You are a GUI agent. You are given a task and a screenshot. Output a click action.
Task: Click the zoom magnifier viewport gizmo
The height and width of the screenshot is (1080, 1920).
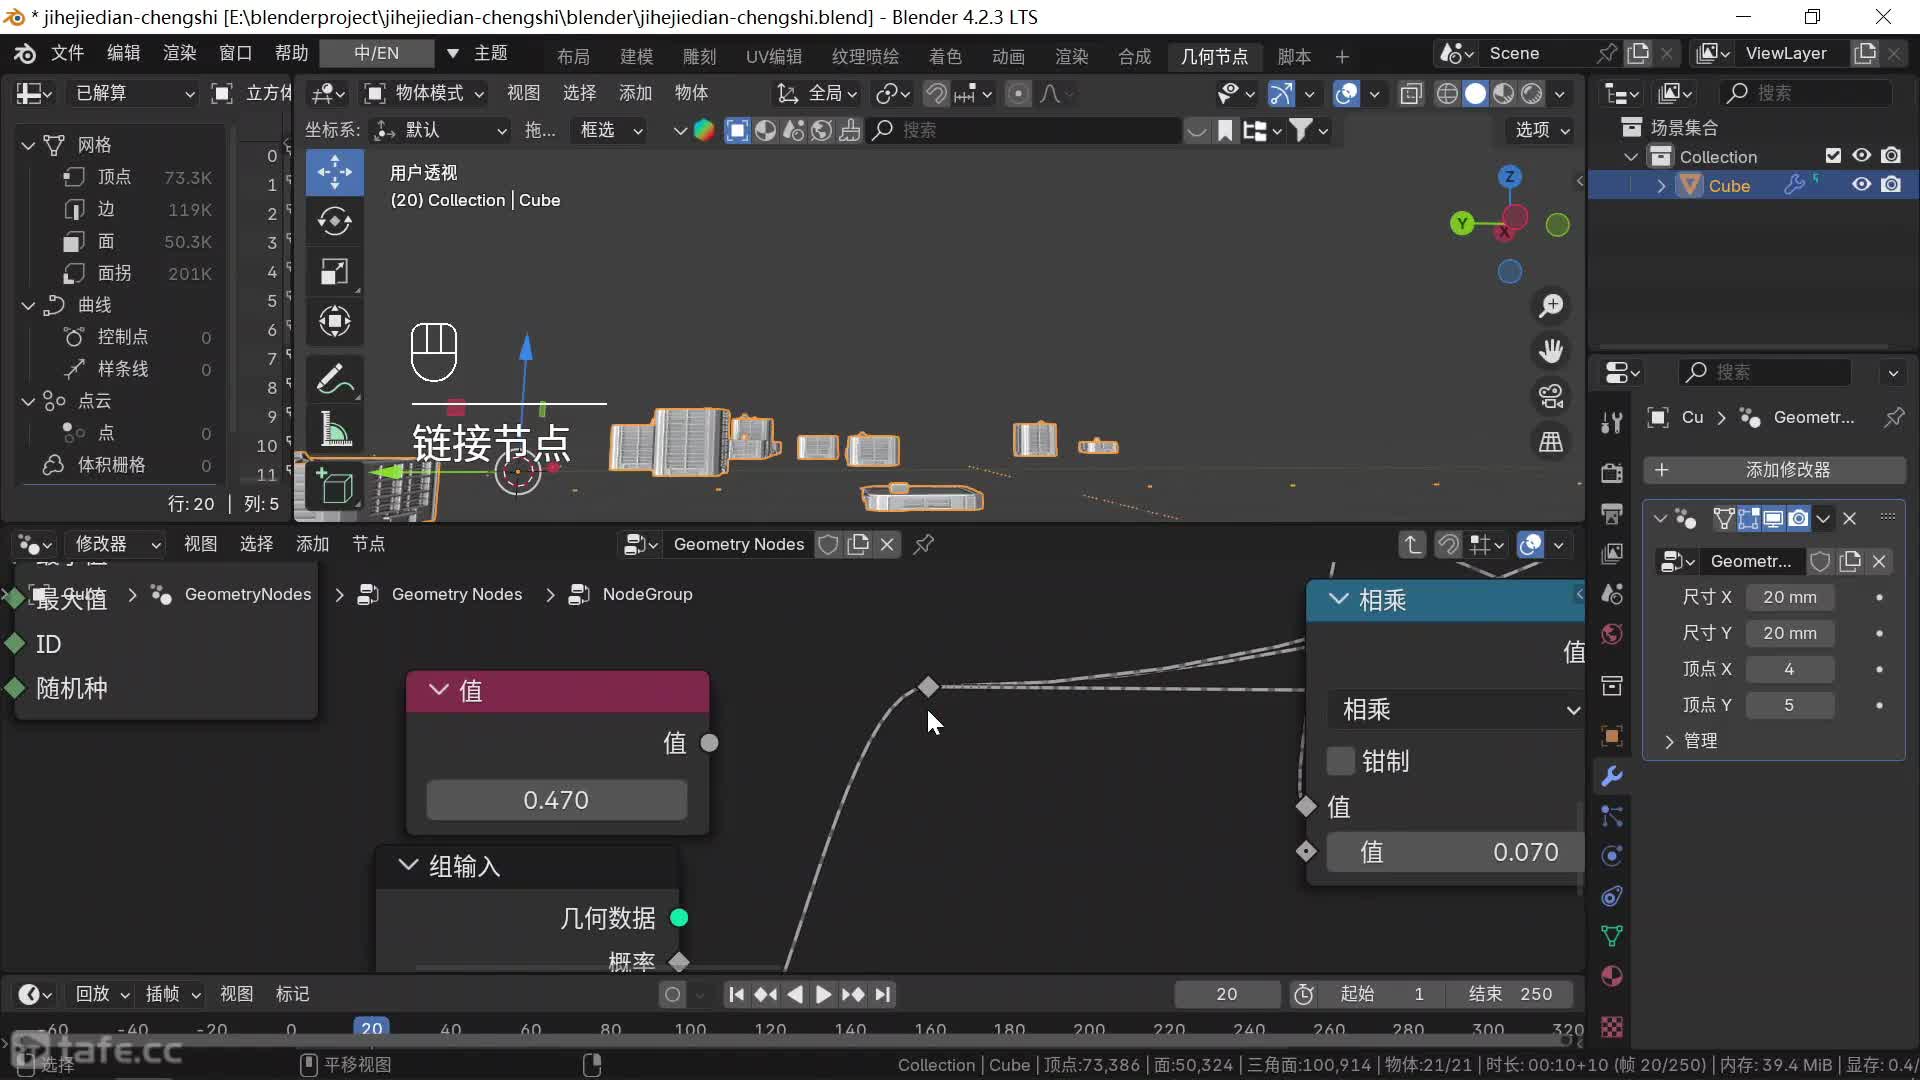coord(1551,306)
